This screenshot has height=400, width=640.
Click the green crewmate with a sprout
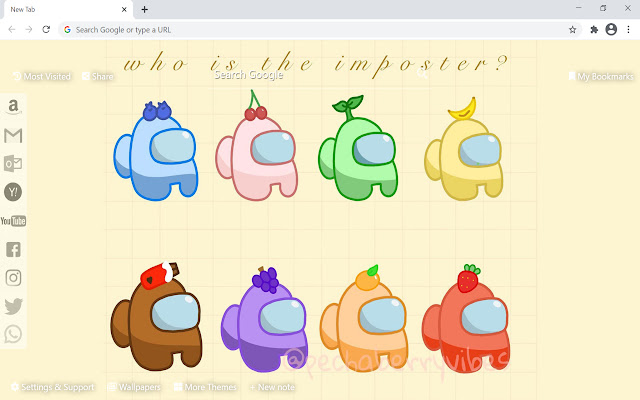coord(358,148)
